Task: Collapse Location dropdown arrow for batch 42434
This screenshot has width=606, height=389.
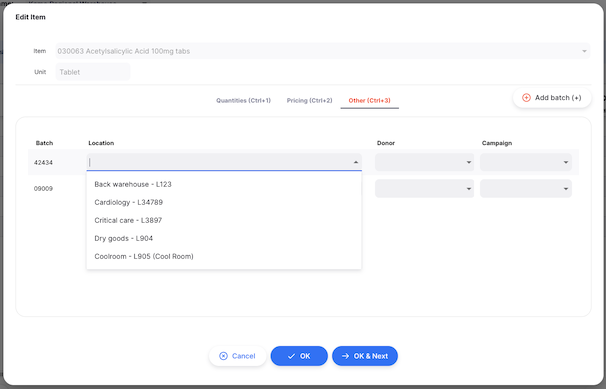Action: pyautogui.click(x=356, y=162)
